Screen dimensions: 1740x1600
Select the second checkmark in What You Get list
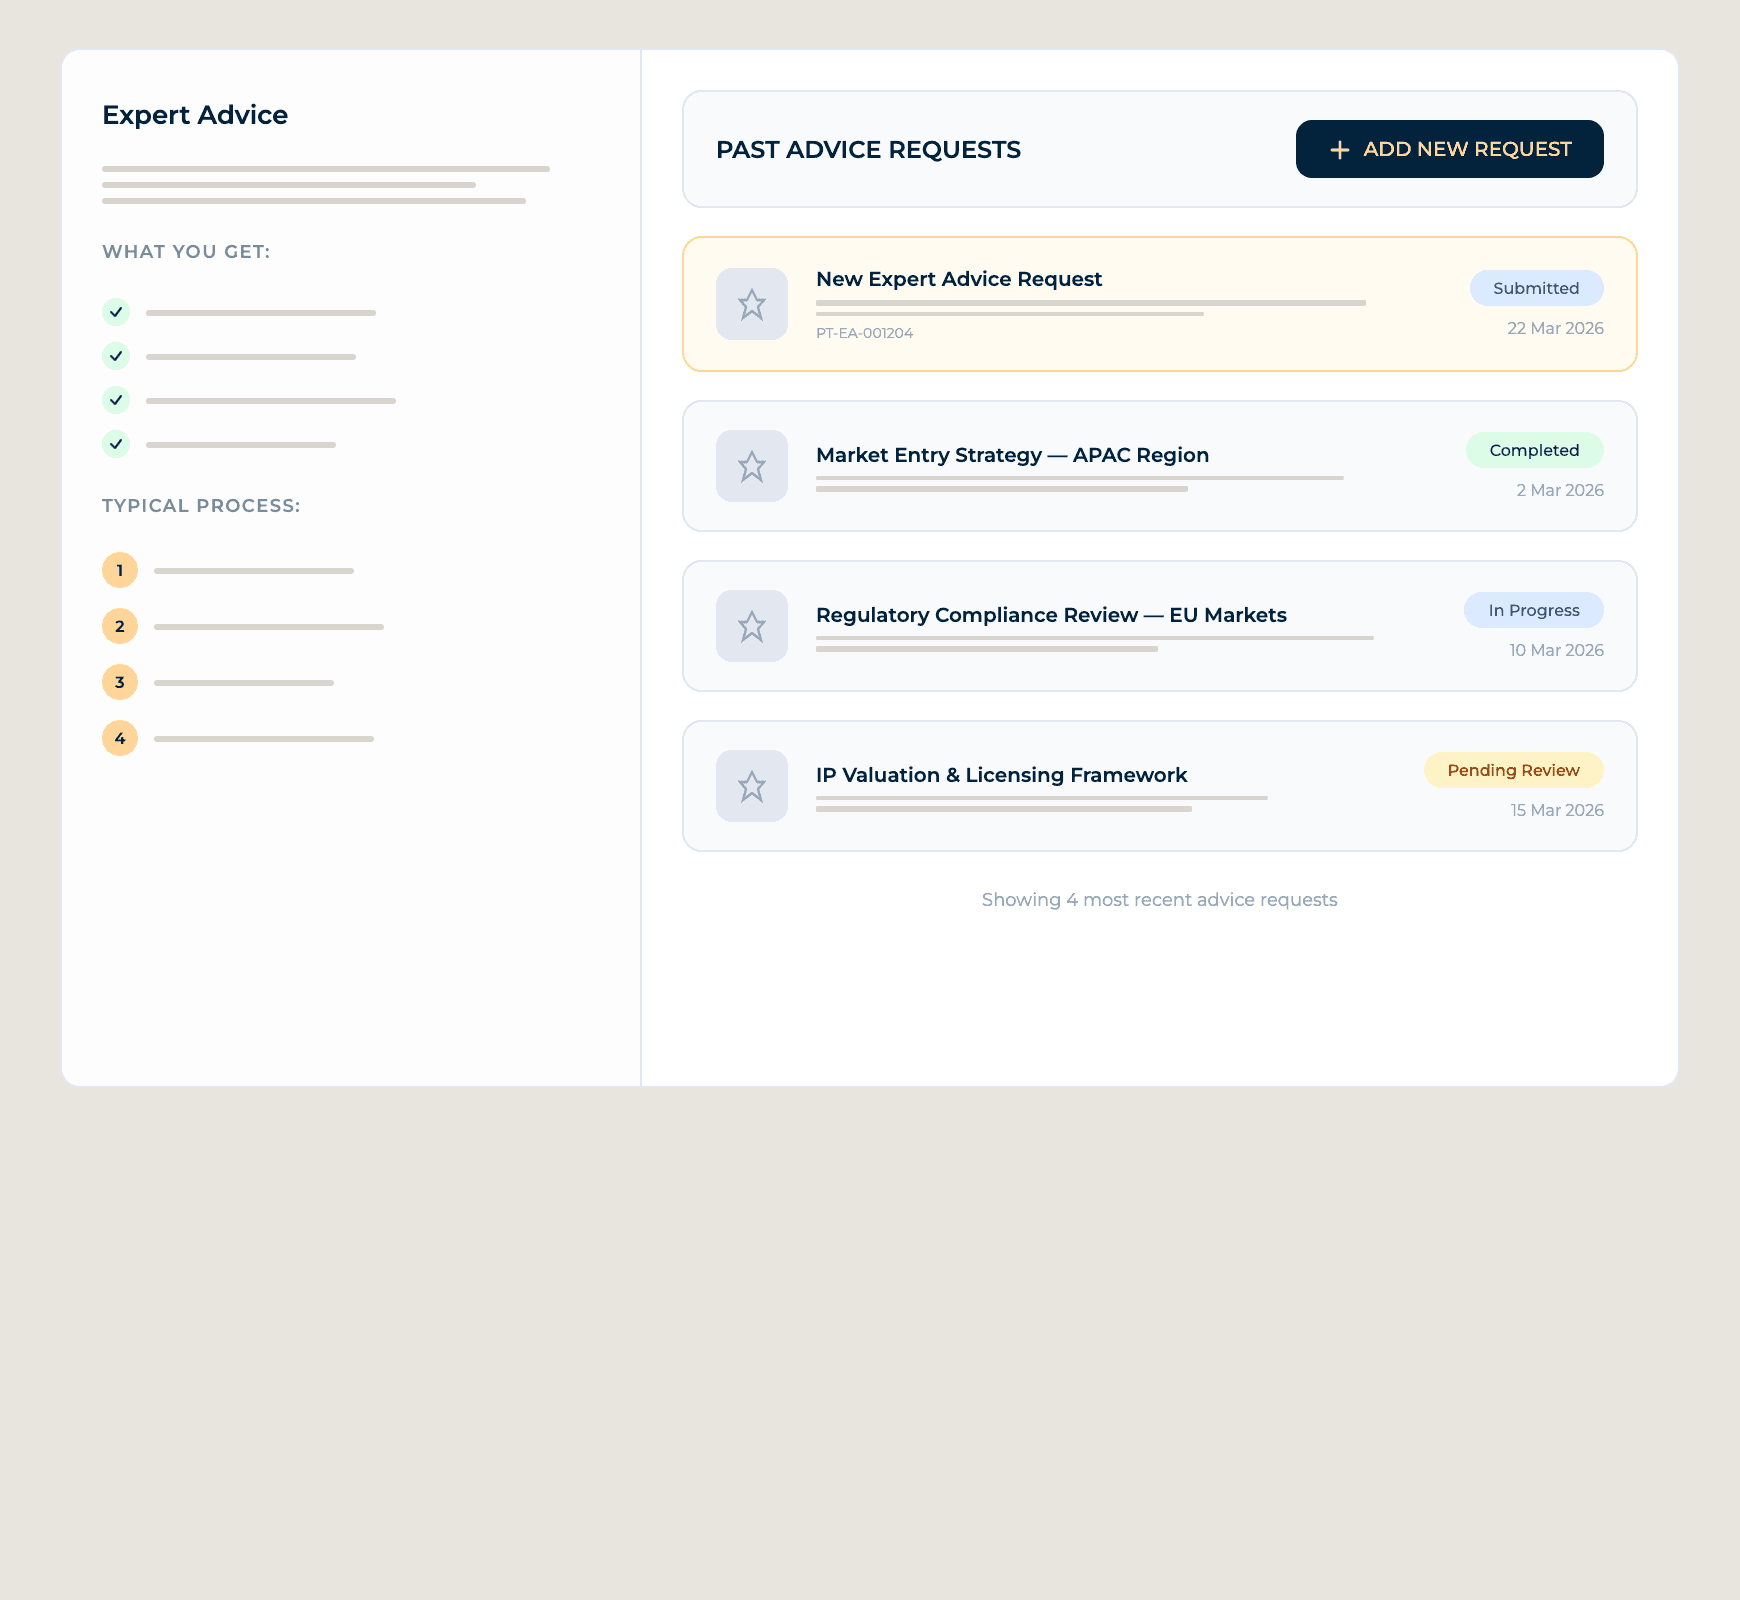116,356
